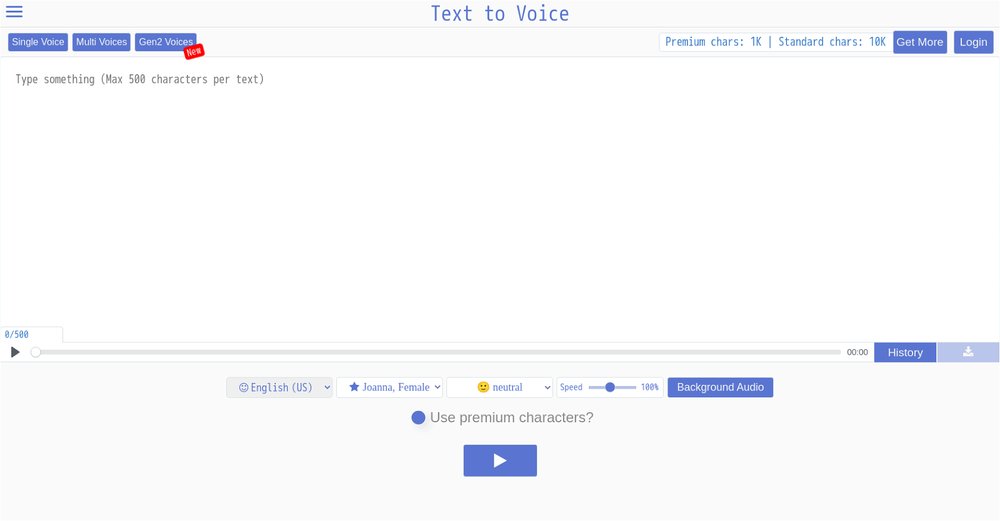Click the download audio icon button
The width and height of the screenshot is (1000, 521).
967,352
